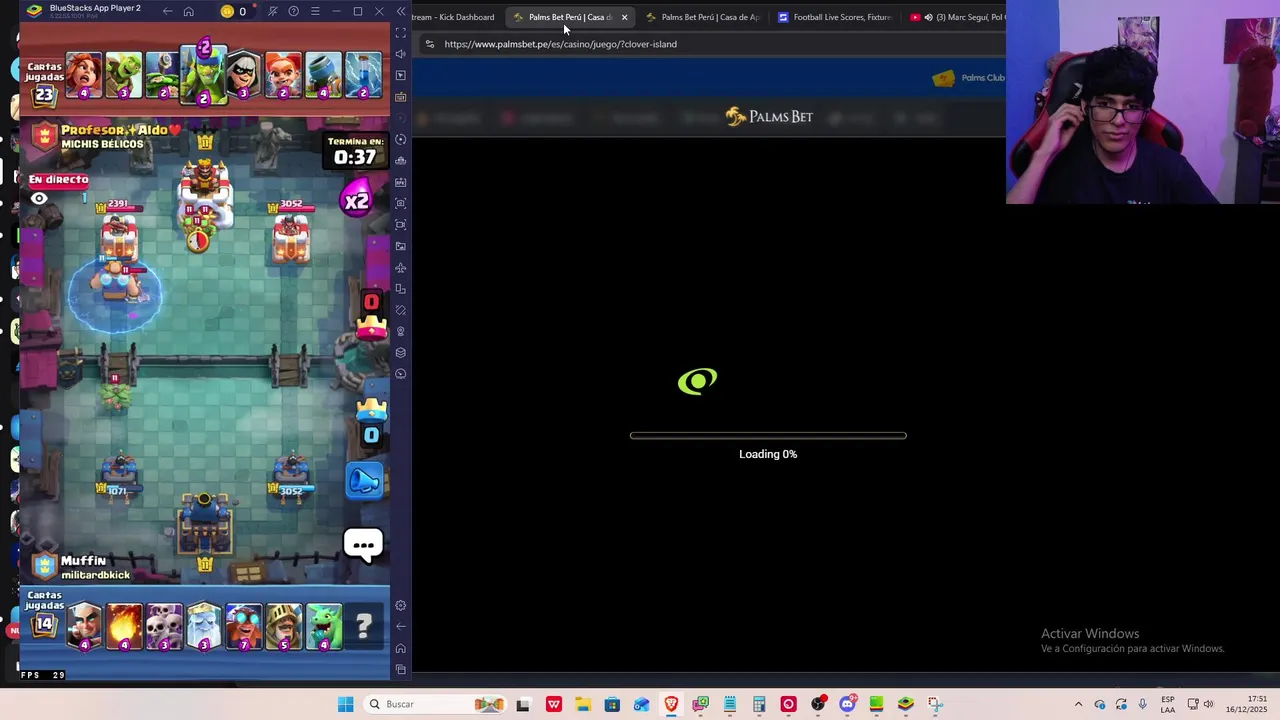The width and height of the screenshot is (1280, 720).
Task: Click the game loading progress bar
Action: 768,436
